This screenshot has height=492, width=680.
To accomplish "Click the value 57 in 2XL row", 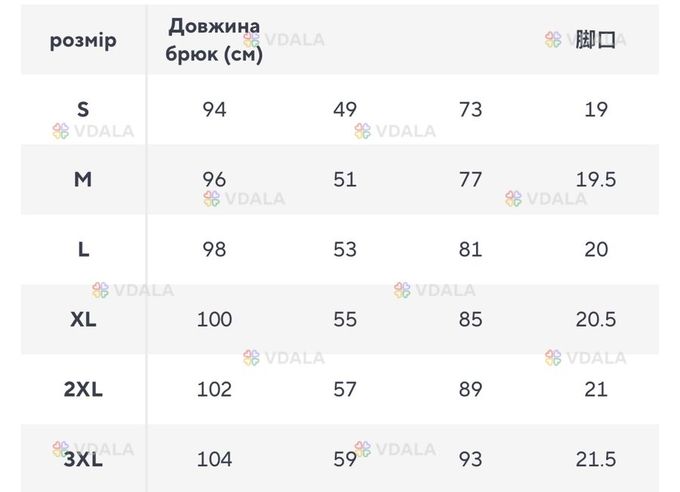I will 345,390.
